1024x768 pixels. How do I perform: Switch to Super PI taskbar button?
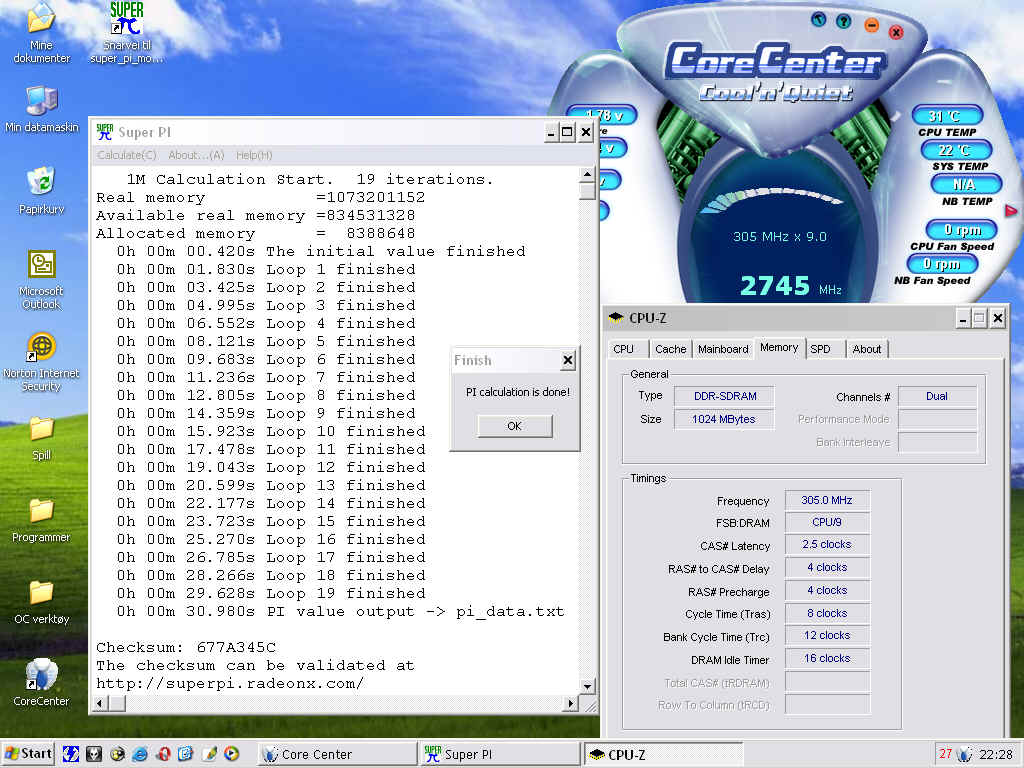click(499, 754)
